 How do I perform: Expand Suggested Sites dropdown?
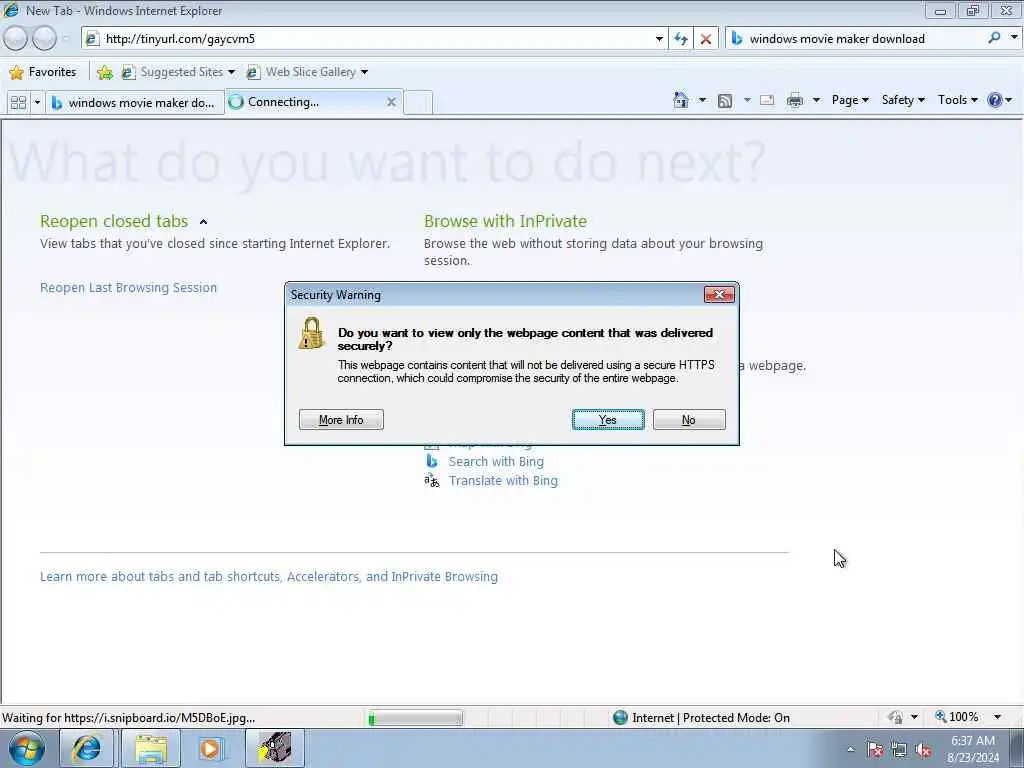pyautogui.click(x=231, y=72)
